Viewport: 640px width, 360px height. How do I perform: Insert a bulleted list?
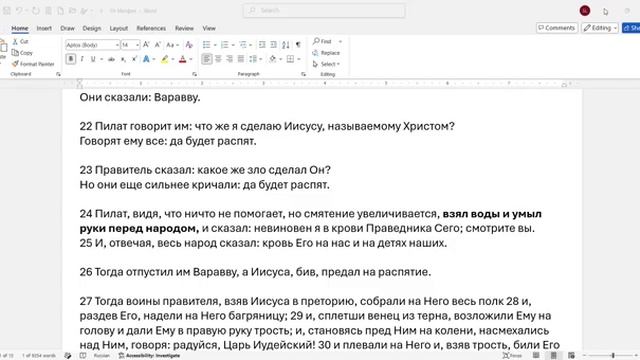pos(207,44)
